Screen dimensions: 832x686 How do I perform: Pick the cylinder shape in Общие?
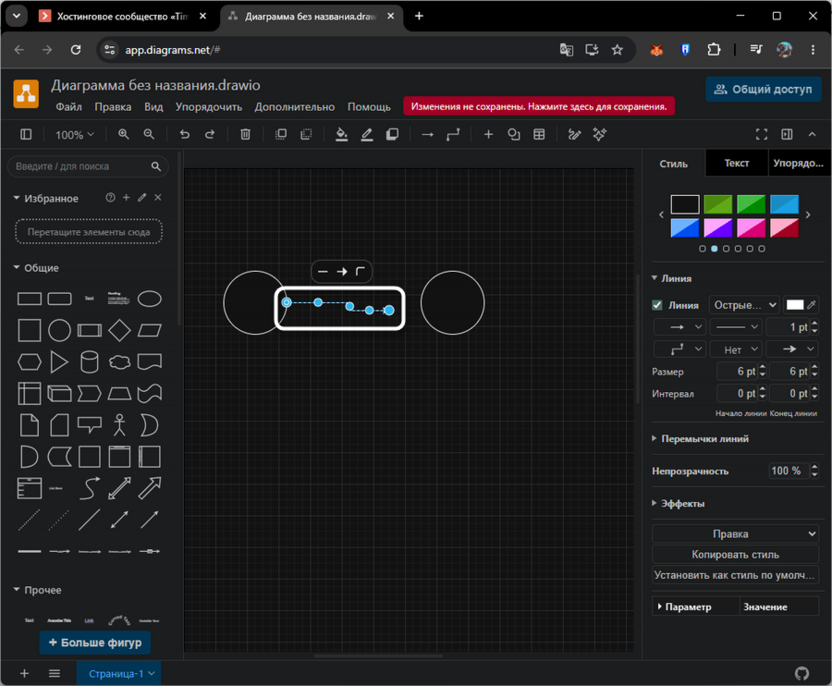click(x=89, y=362)
